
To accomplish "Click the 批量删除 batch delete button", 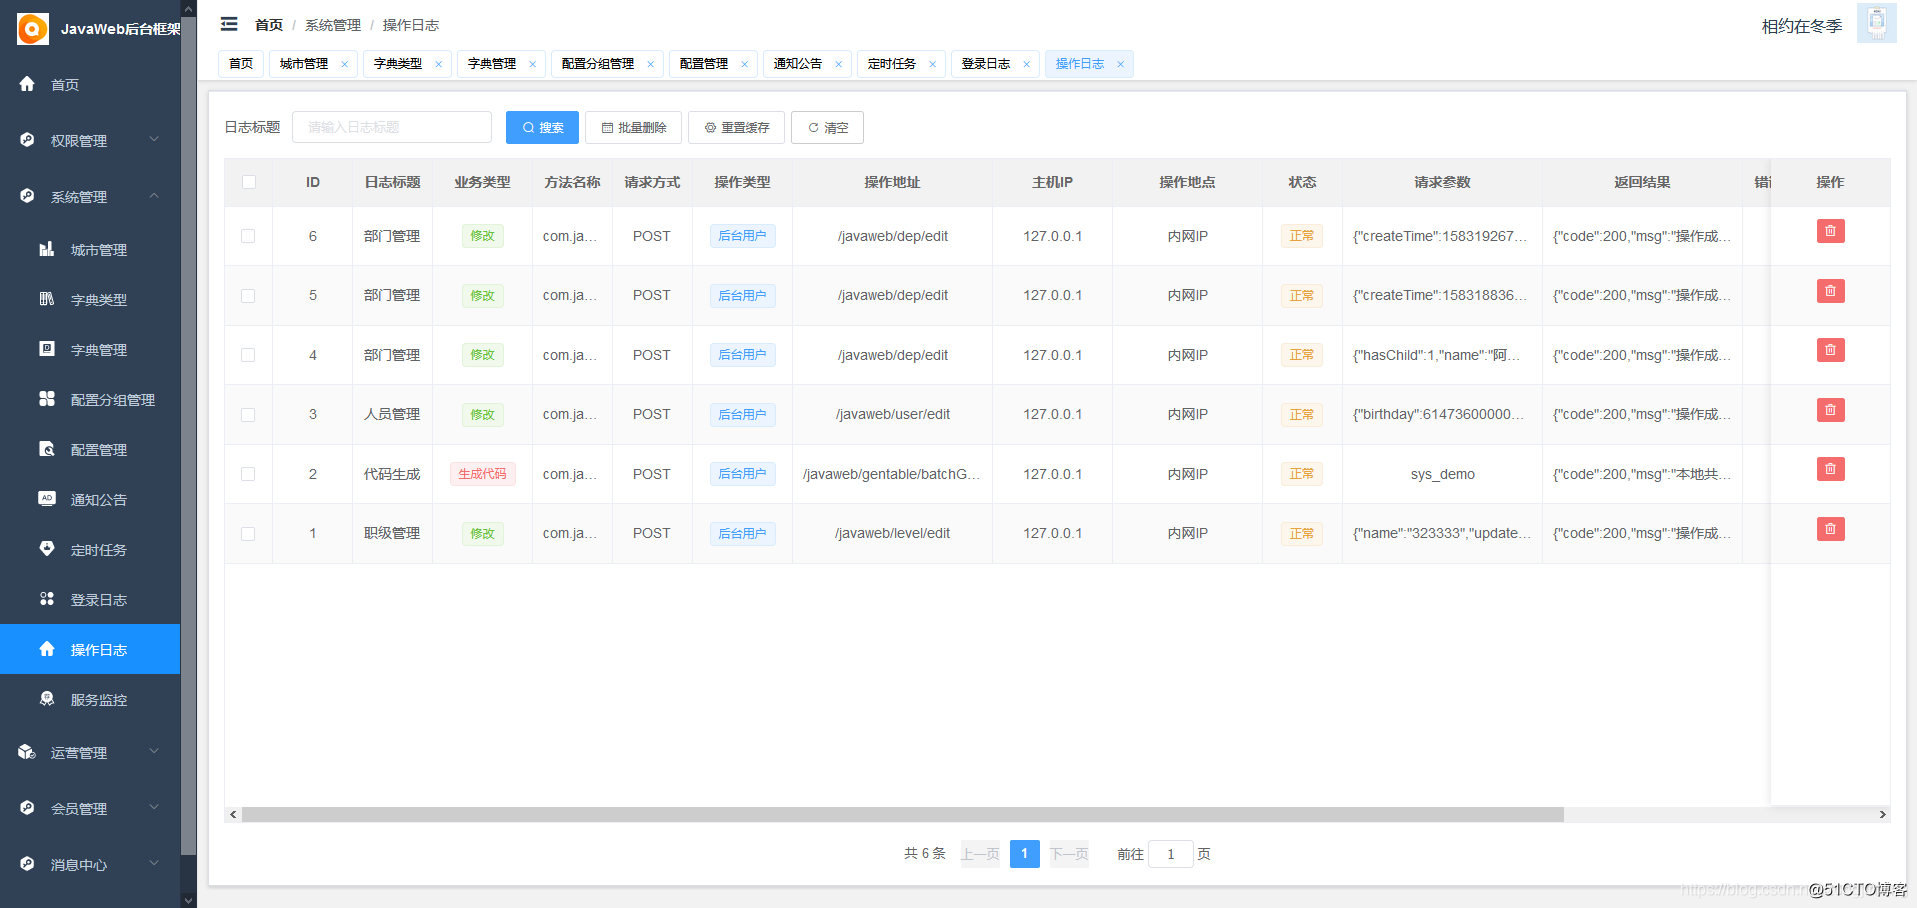I will click(x=633, y=127).
